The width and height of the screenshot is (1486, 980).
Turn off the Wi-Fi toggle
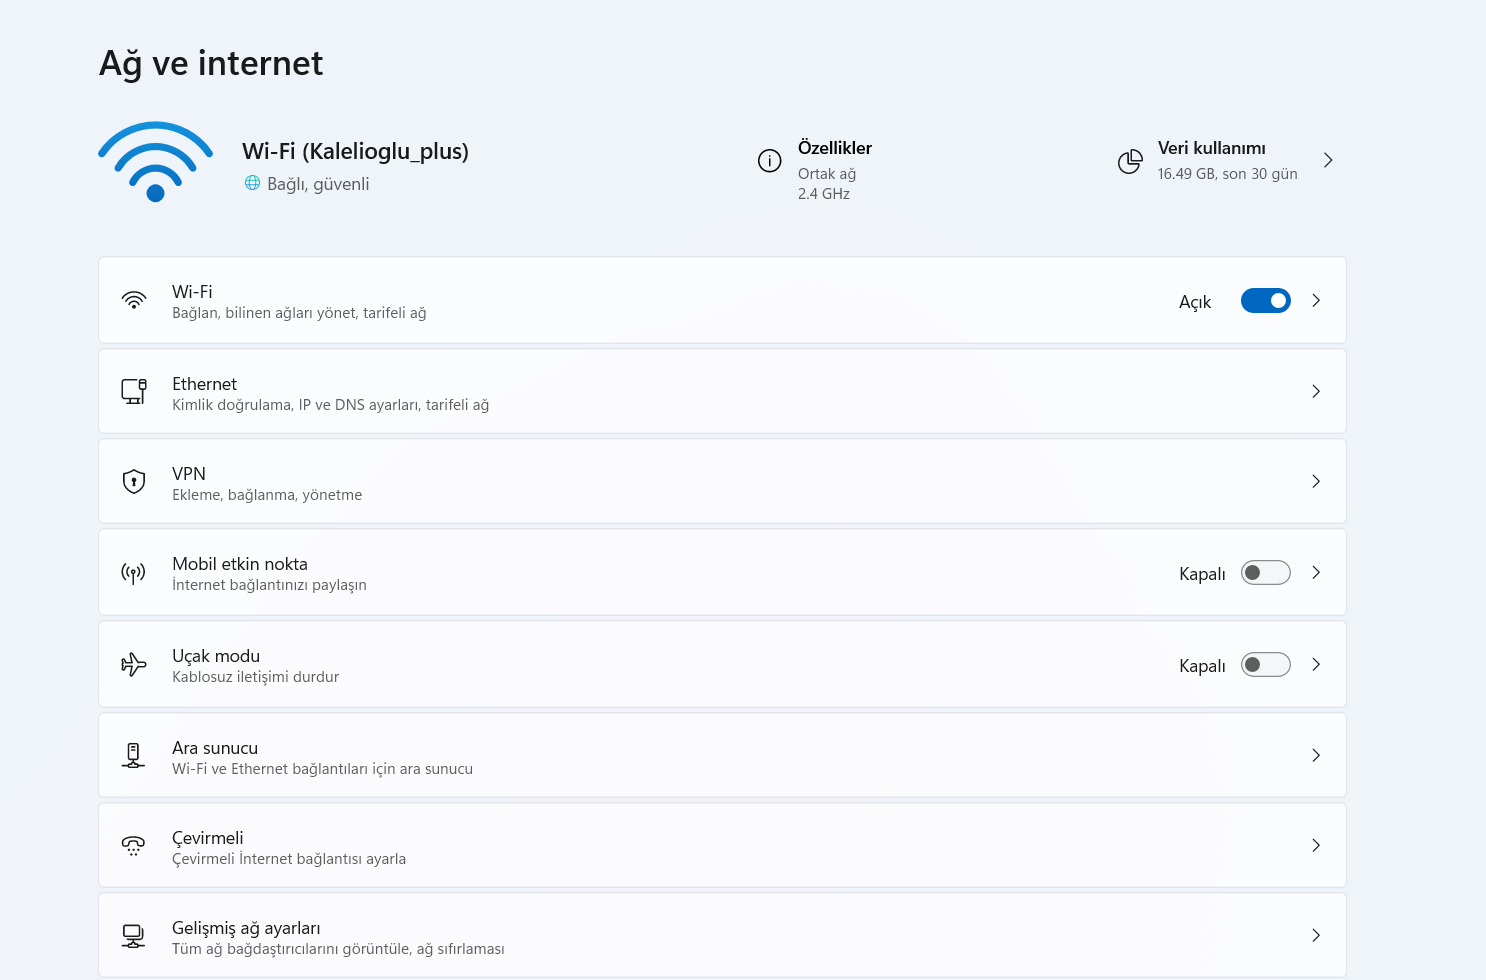tap(1266, 300)
